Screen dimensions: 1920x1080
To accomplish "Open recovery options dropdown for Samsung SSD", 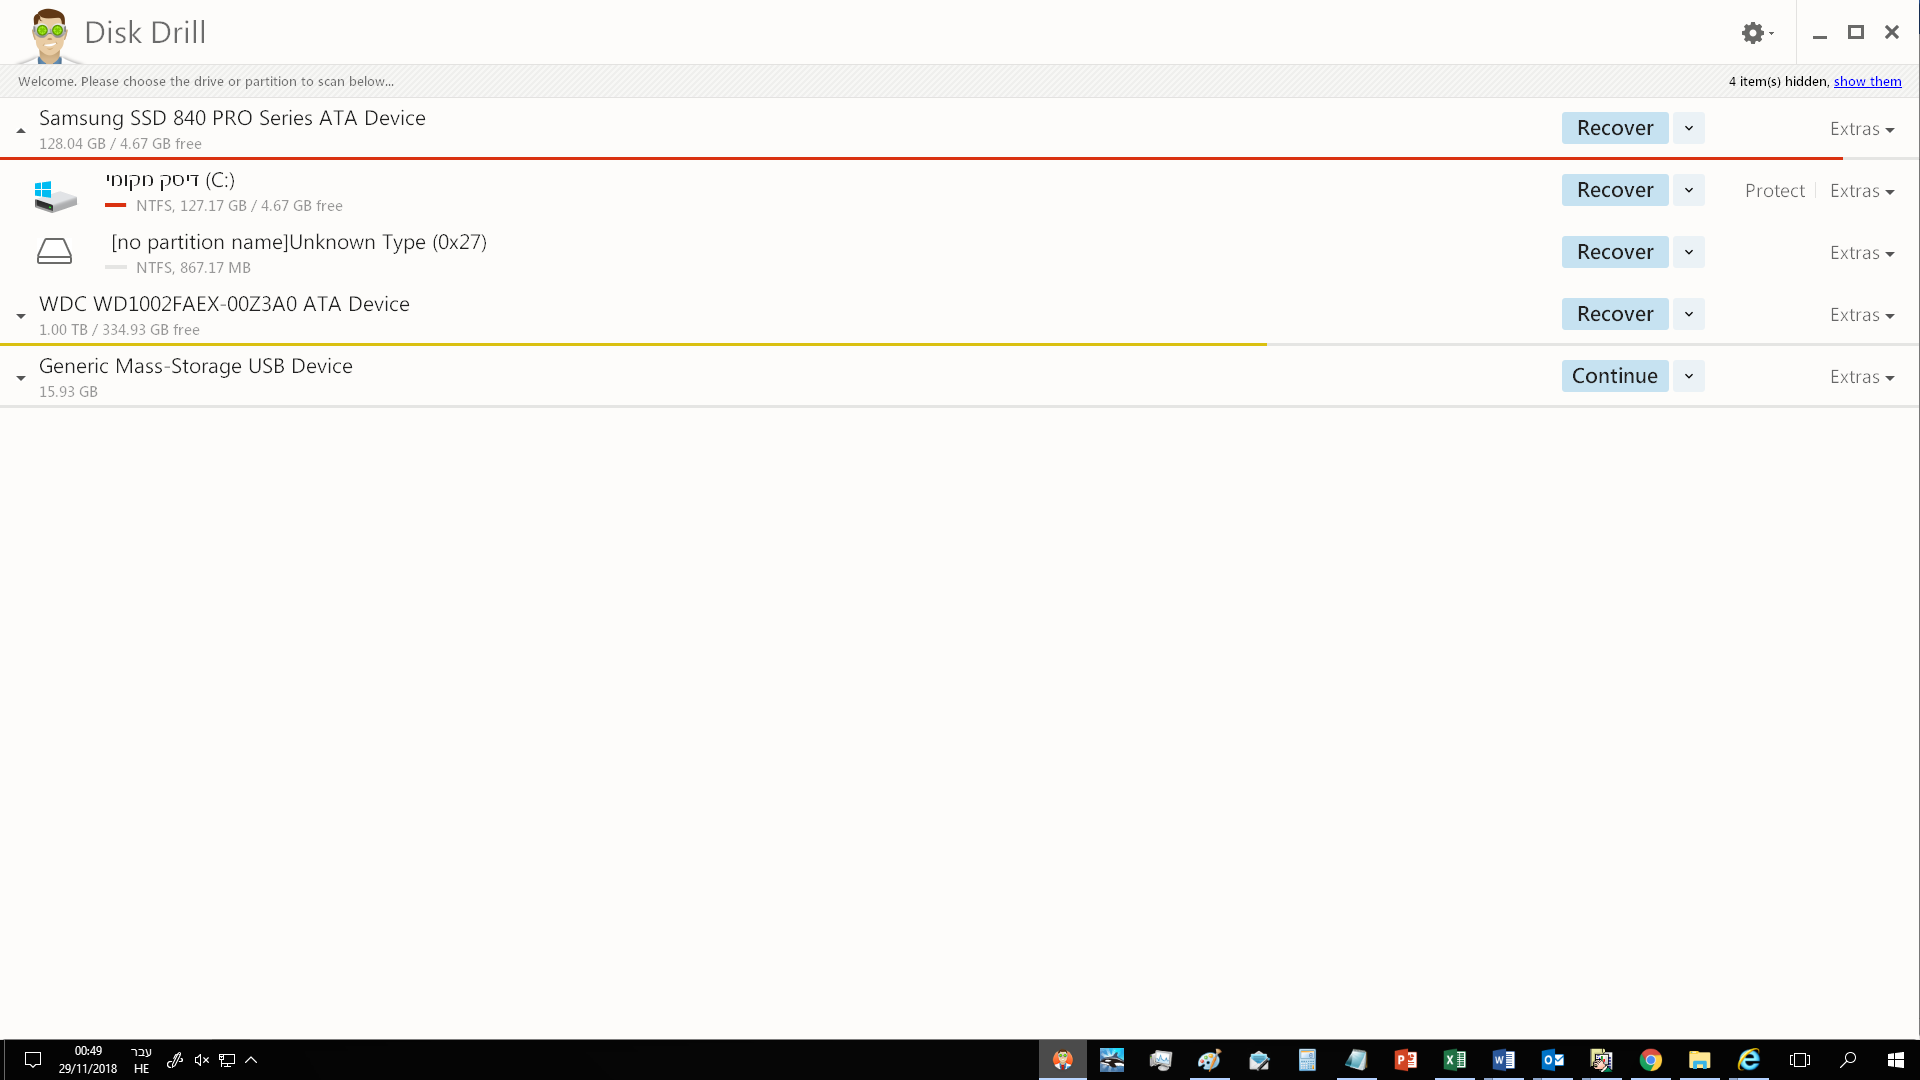I will (x=1689, y=128).
